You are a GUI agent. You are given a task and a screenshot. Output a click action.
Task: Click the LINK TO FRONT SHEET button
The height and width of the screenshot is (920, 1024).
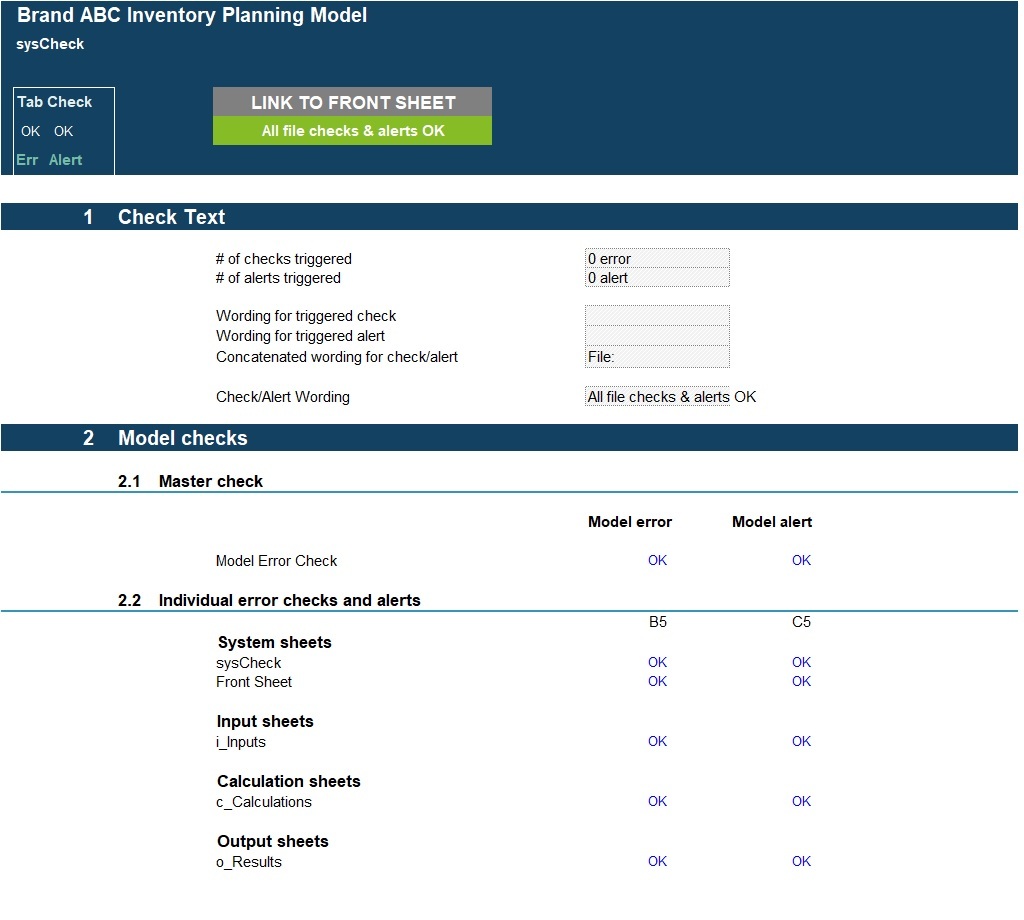pos(352,102)
